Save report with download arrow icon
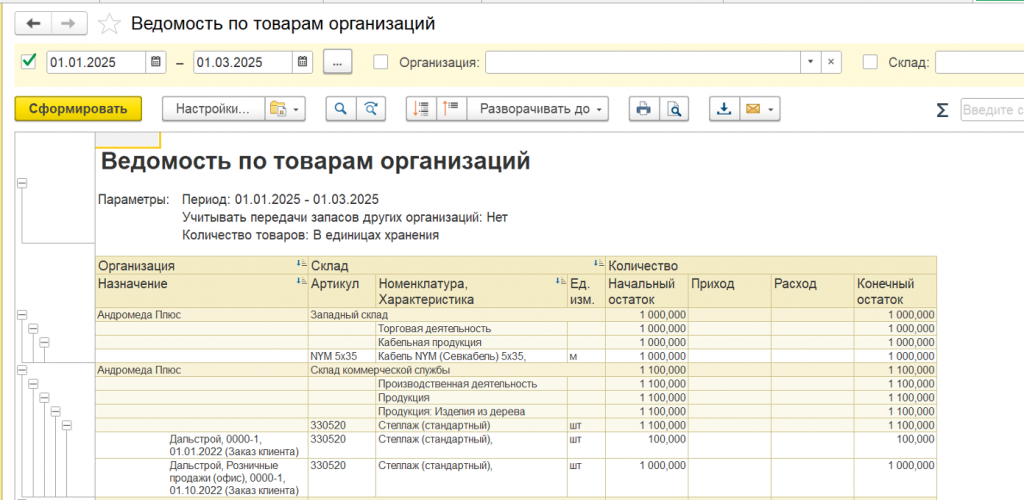This screenshot has width=1024, height=500. [x=725, y=109]
